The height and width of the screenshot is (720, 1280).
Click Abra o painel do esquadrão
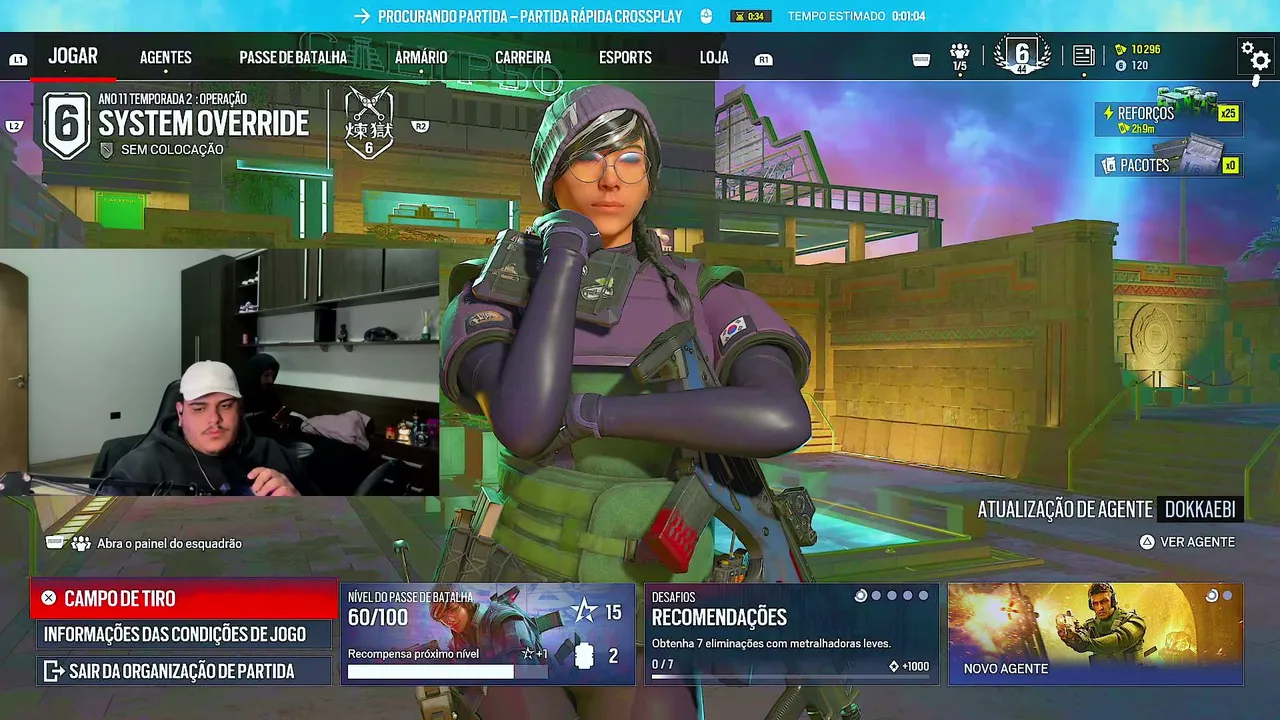coord(169,543)
